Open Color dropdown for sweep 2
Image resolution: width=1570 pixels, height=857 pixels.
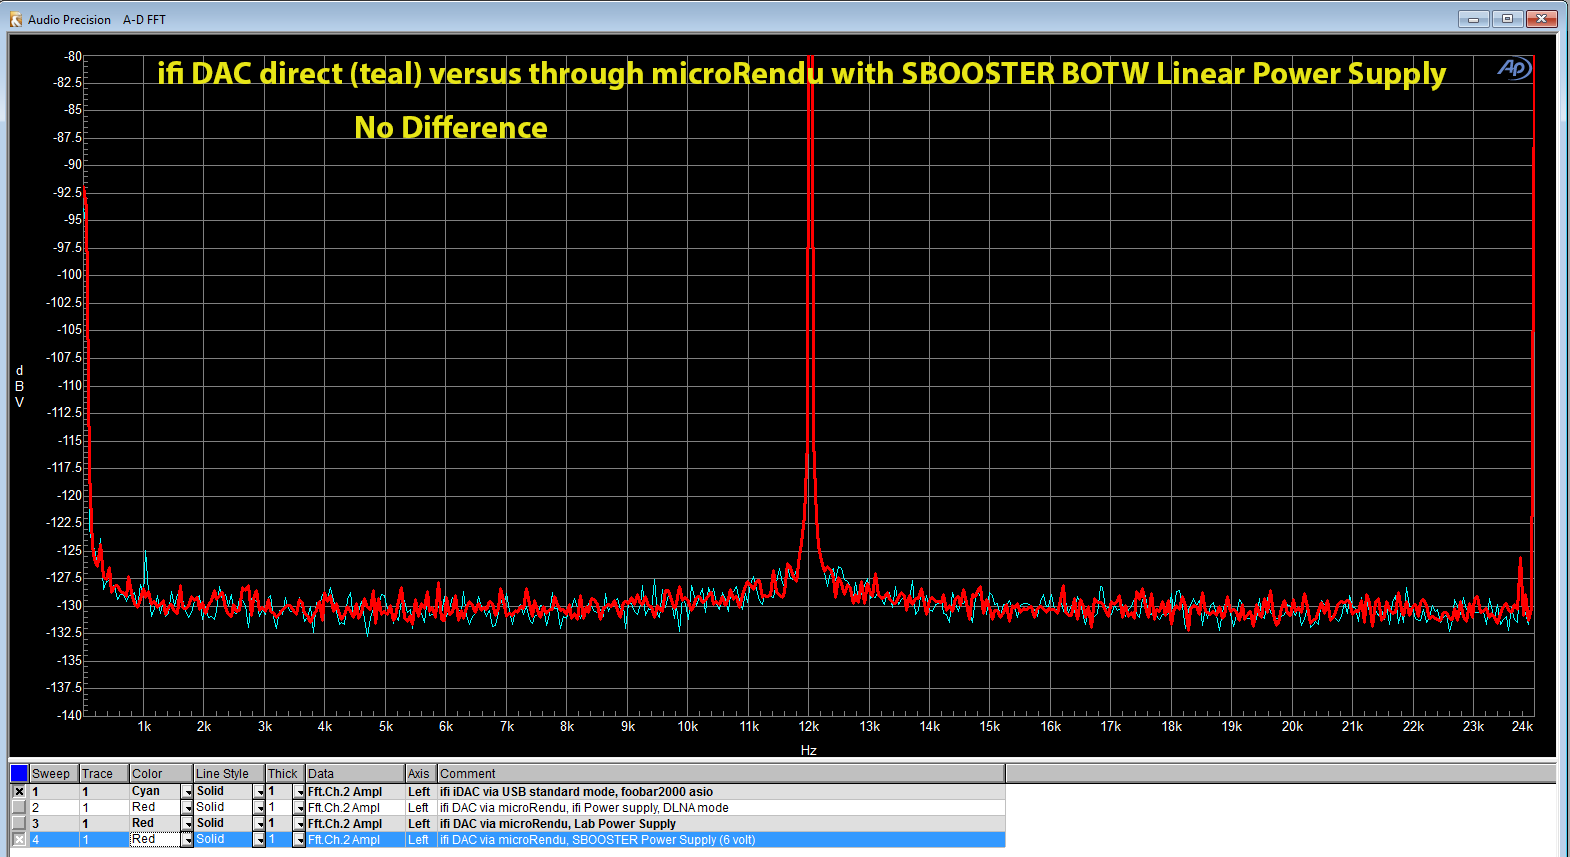(187, 808)
